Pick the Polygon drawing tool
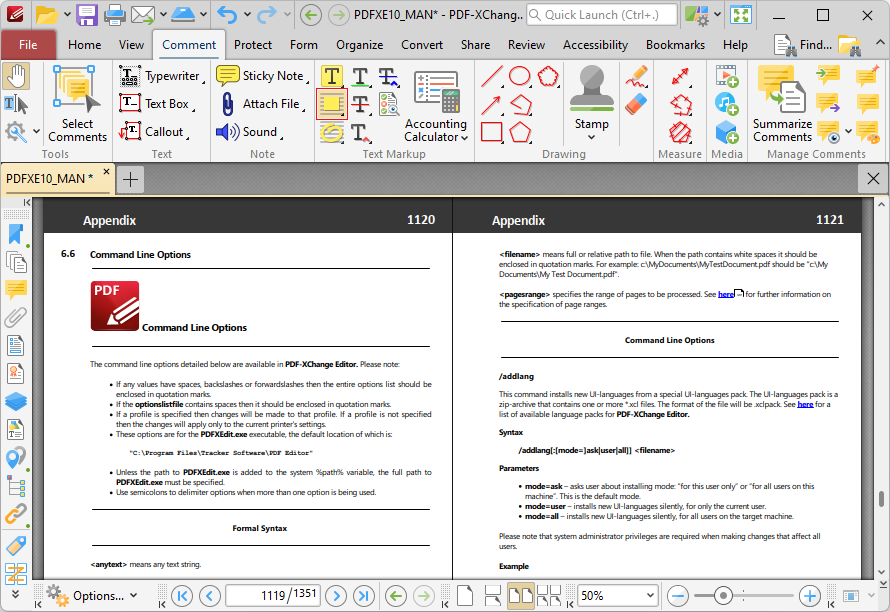The image size is (890, 612). point(520,132)
